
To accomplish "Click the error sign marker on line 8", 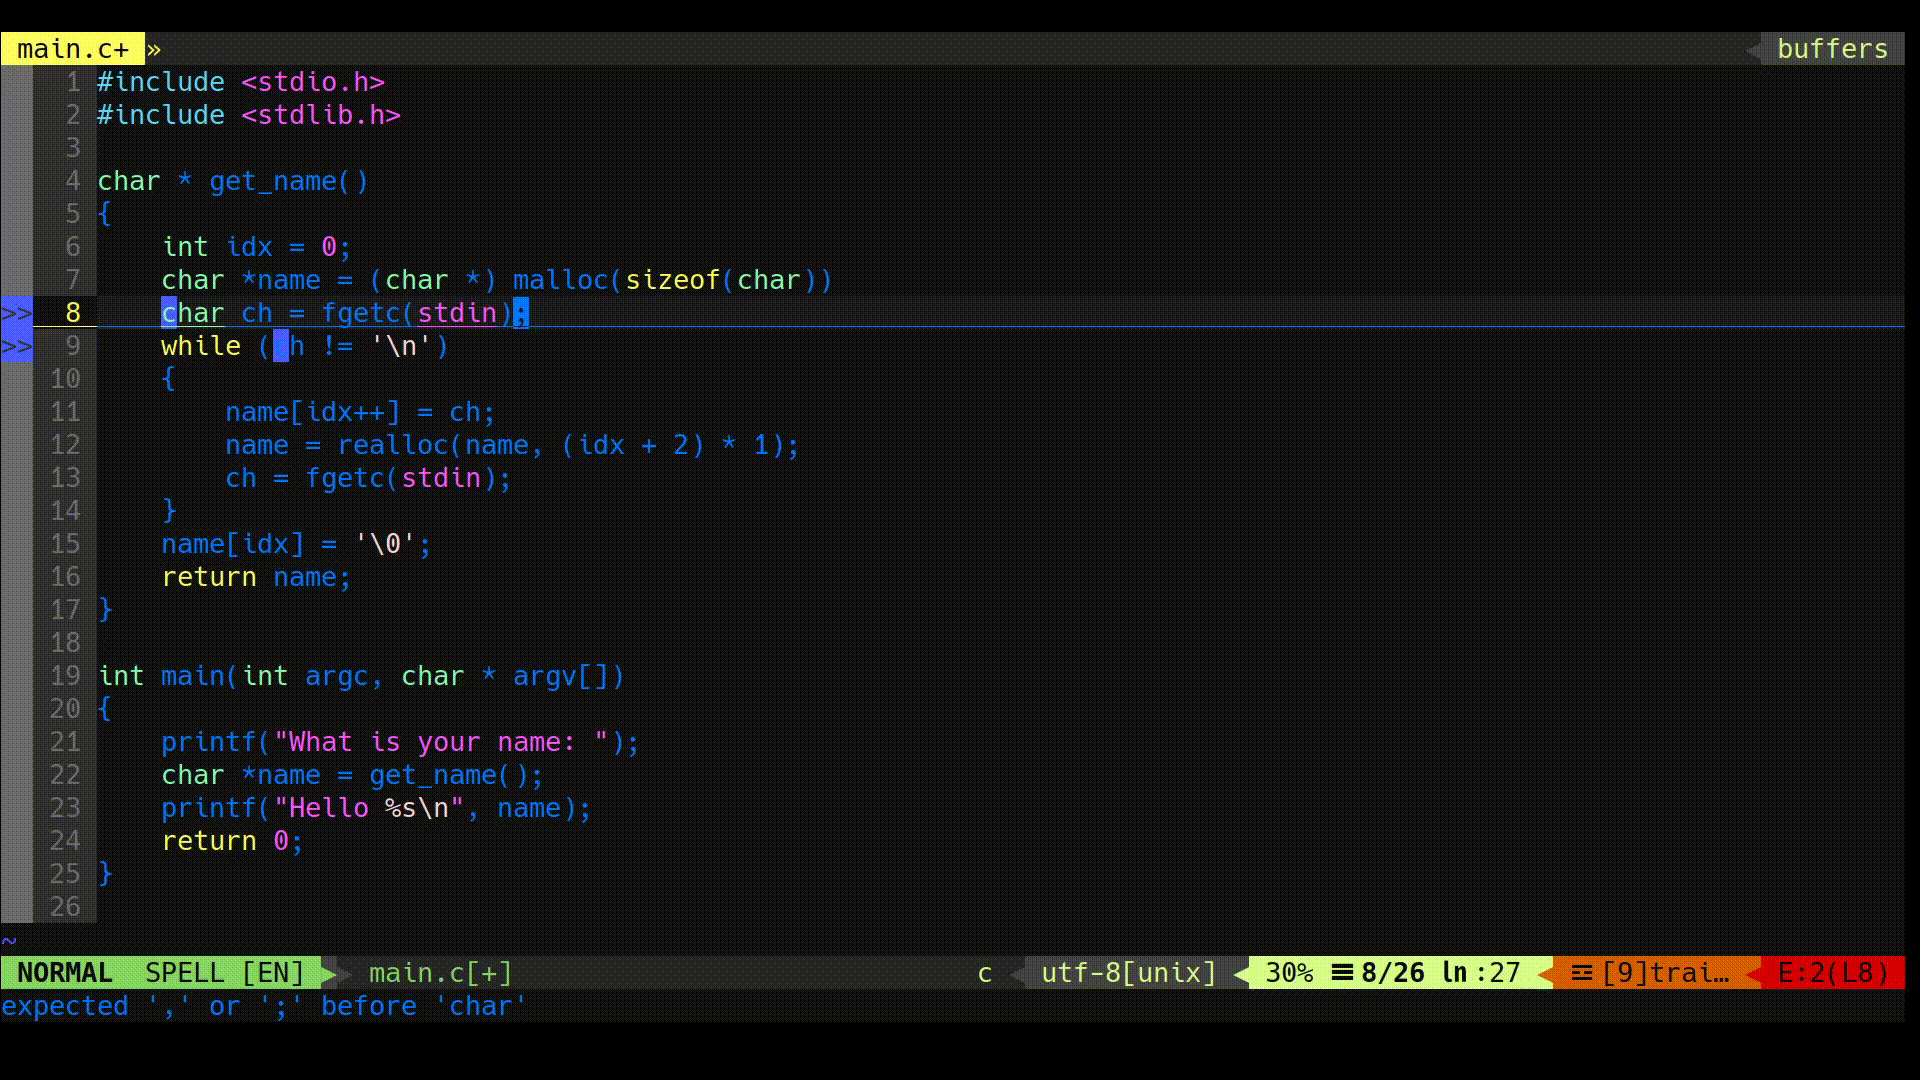I will click(x=17, y=313).
